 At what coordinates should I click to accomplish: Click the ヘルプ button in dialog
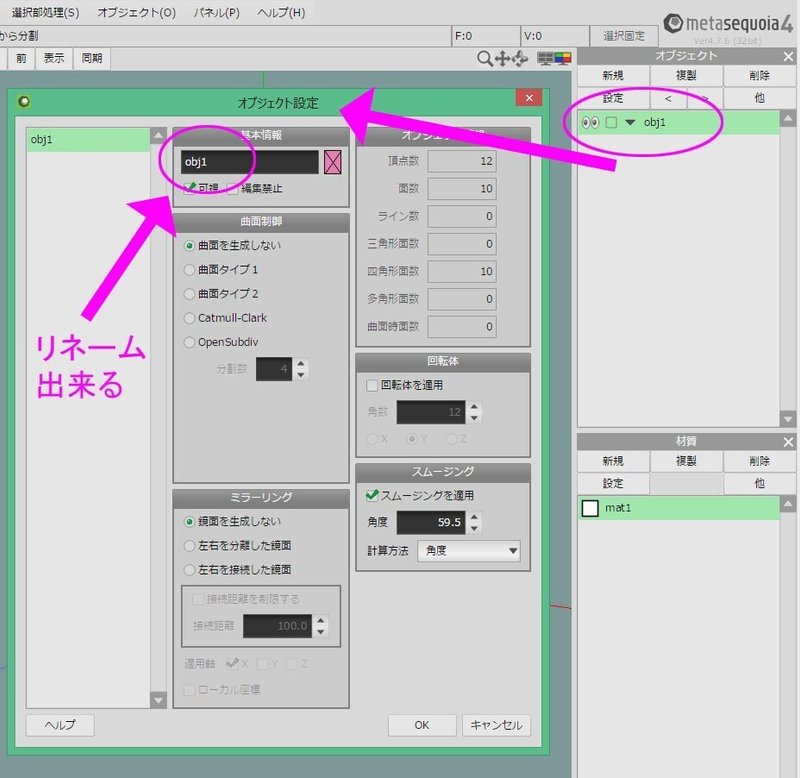[60, 725]
